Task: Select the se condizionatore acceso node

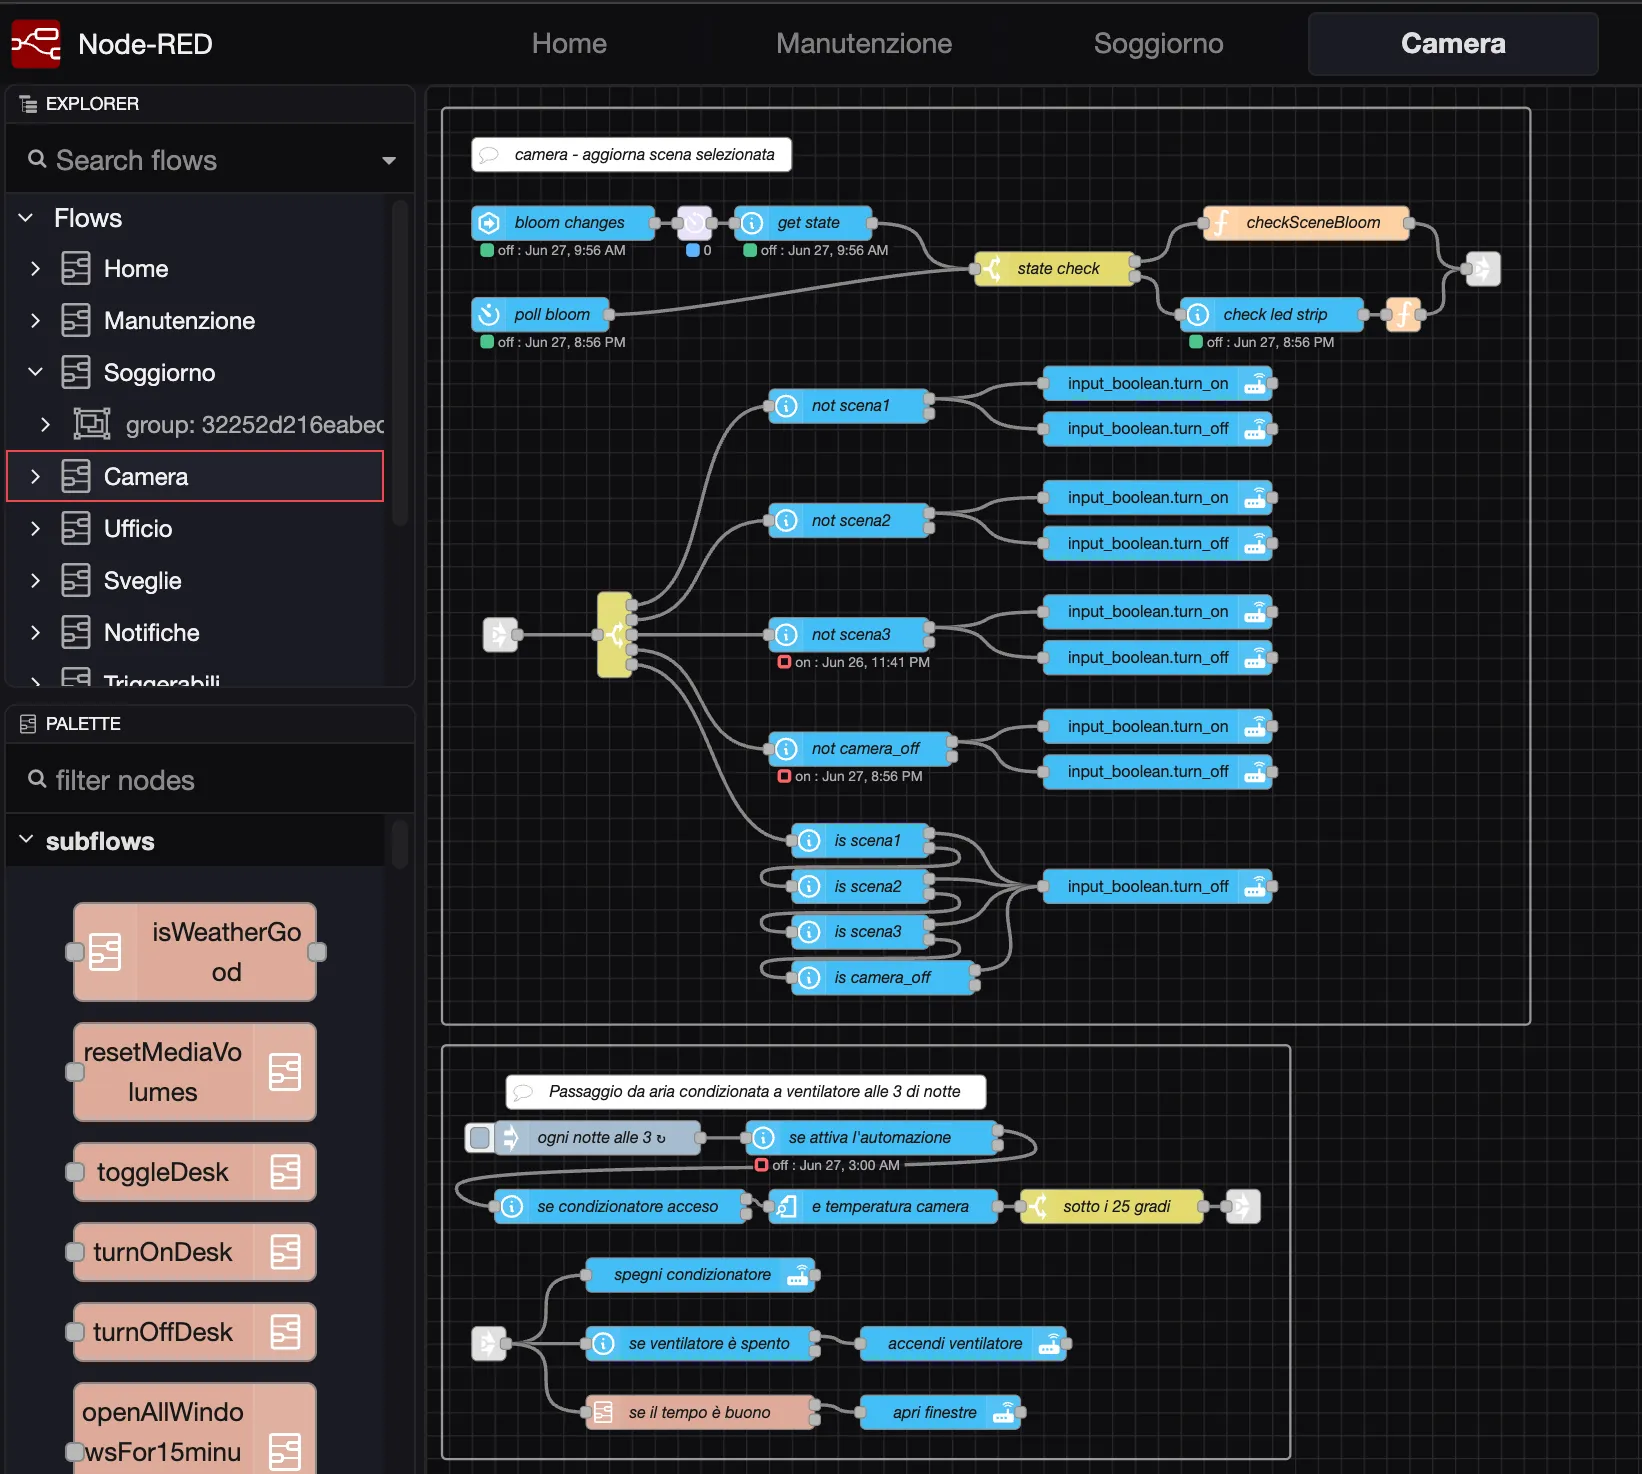Action: pyautogui.click(x=620, y=1207)
